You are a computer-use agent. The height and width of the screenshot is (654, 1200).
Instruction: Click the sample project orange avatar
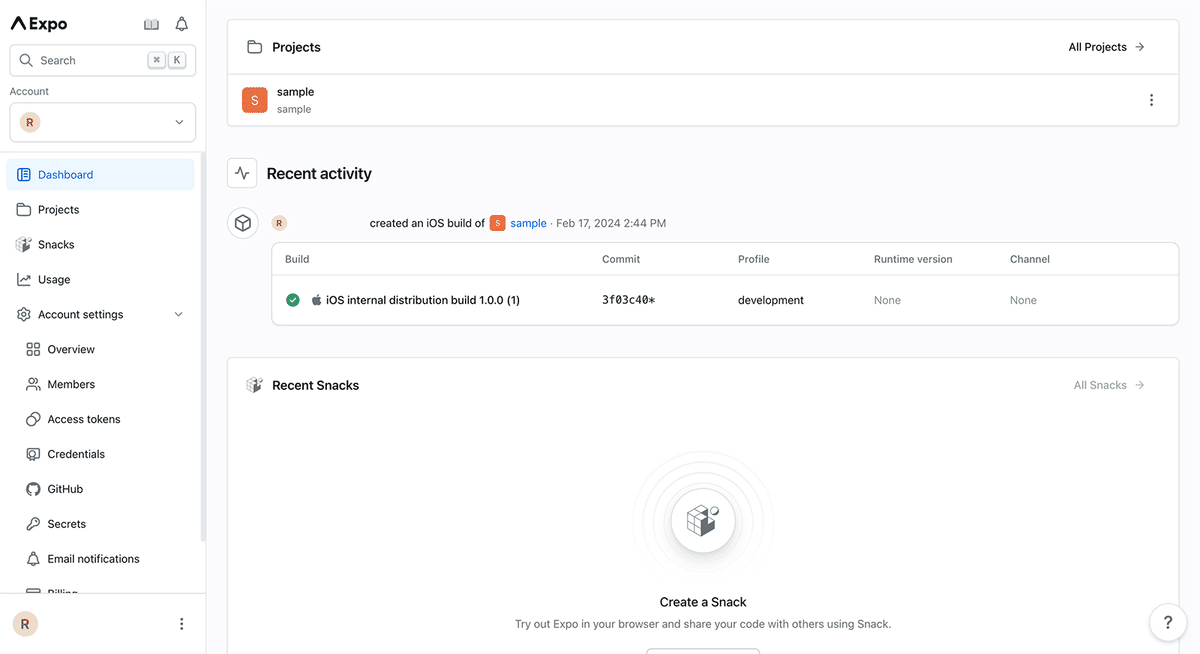(x=254, y=100)
